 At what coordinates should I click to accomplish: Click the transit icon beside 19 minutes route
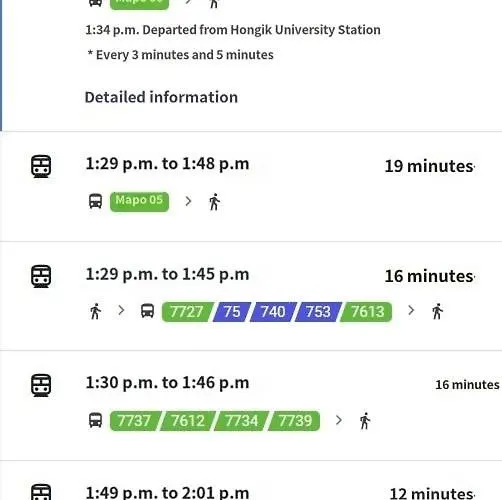(x=41, y=166)
